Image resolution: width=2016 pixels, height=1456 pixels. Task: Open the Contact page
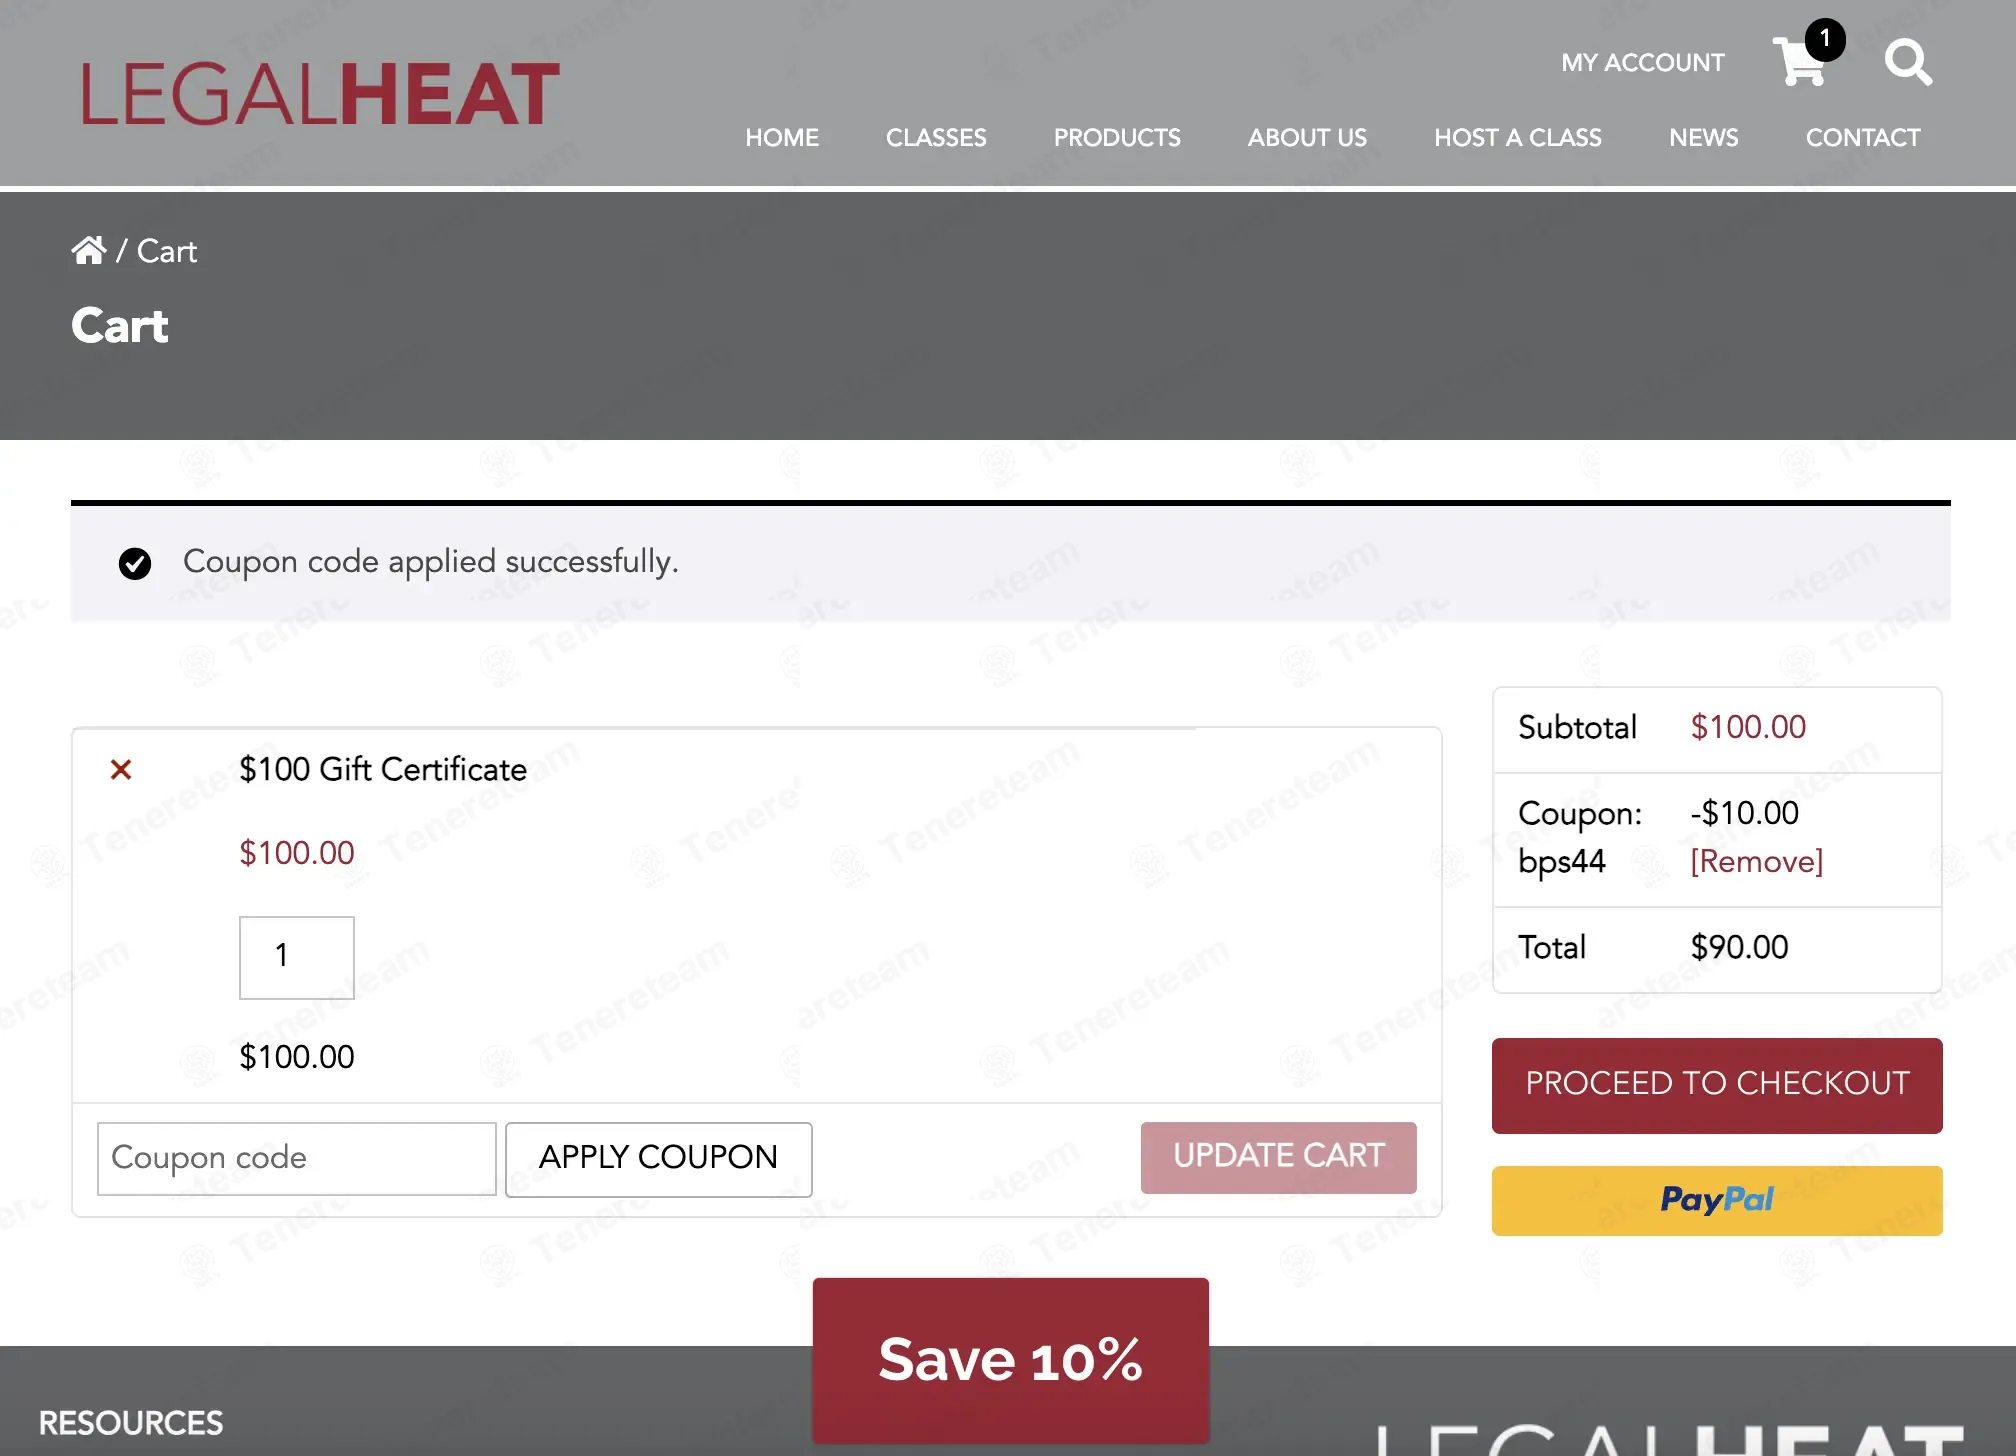point(1863,137)
